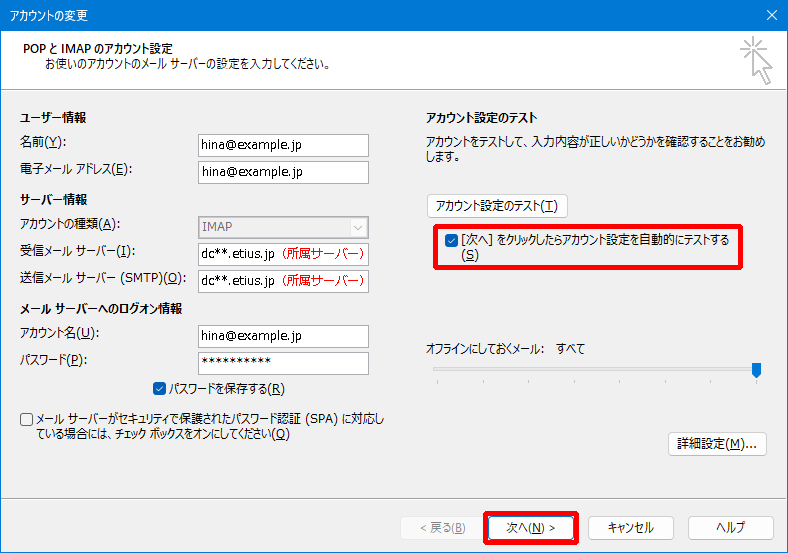Close the アカウントの変更 dialog
Screen dimensions: 788x553
click(772, 15)
